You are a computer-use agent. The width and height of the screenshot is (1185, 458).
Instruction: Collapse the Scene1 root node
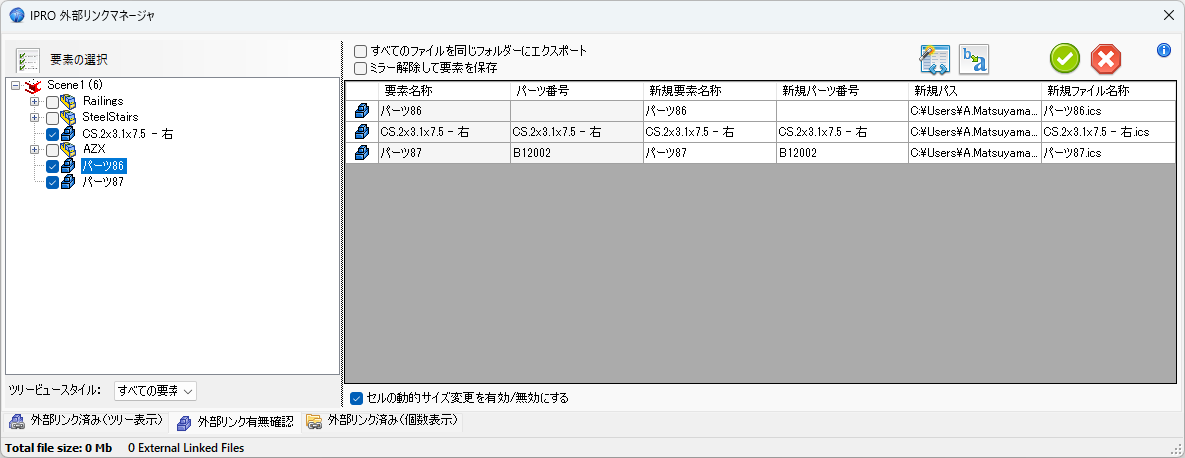[x=16, y=85]
